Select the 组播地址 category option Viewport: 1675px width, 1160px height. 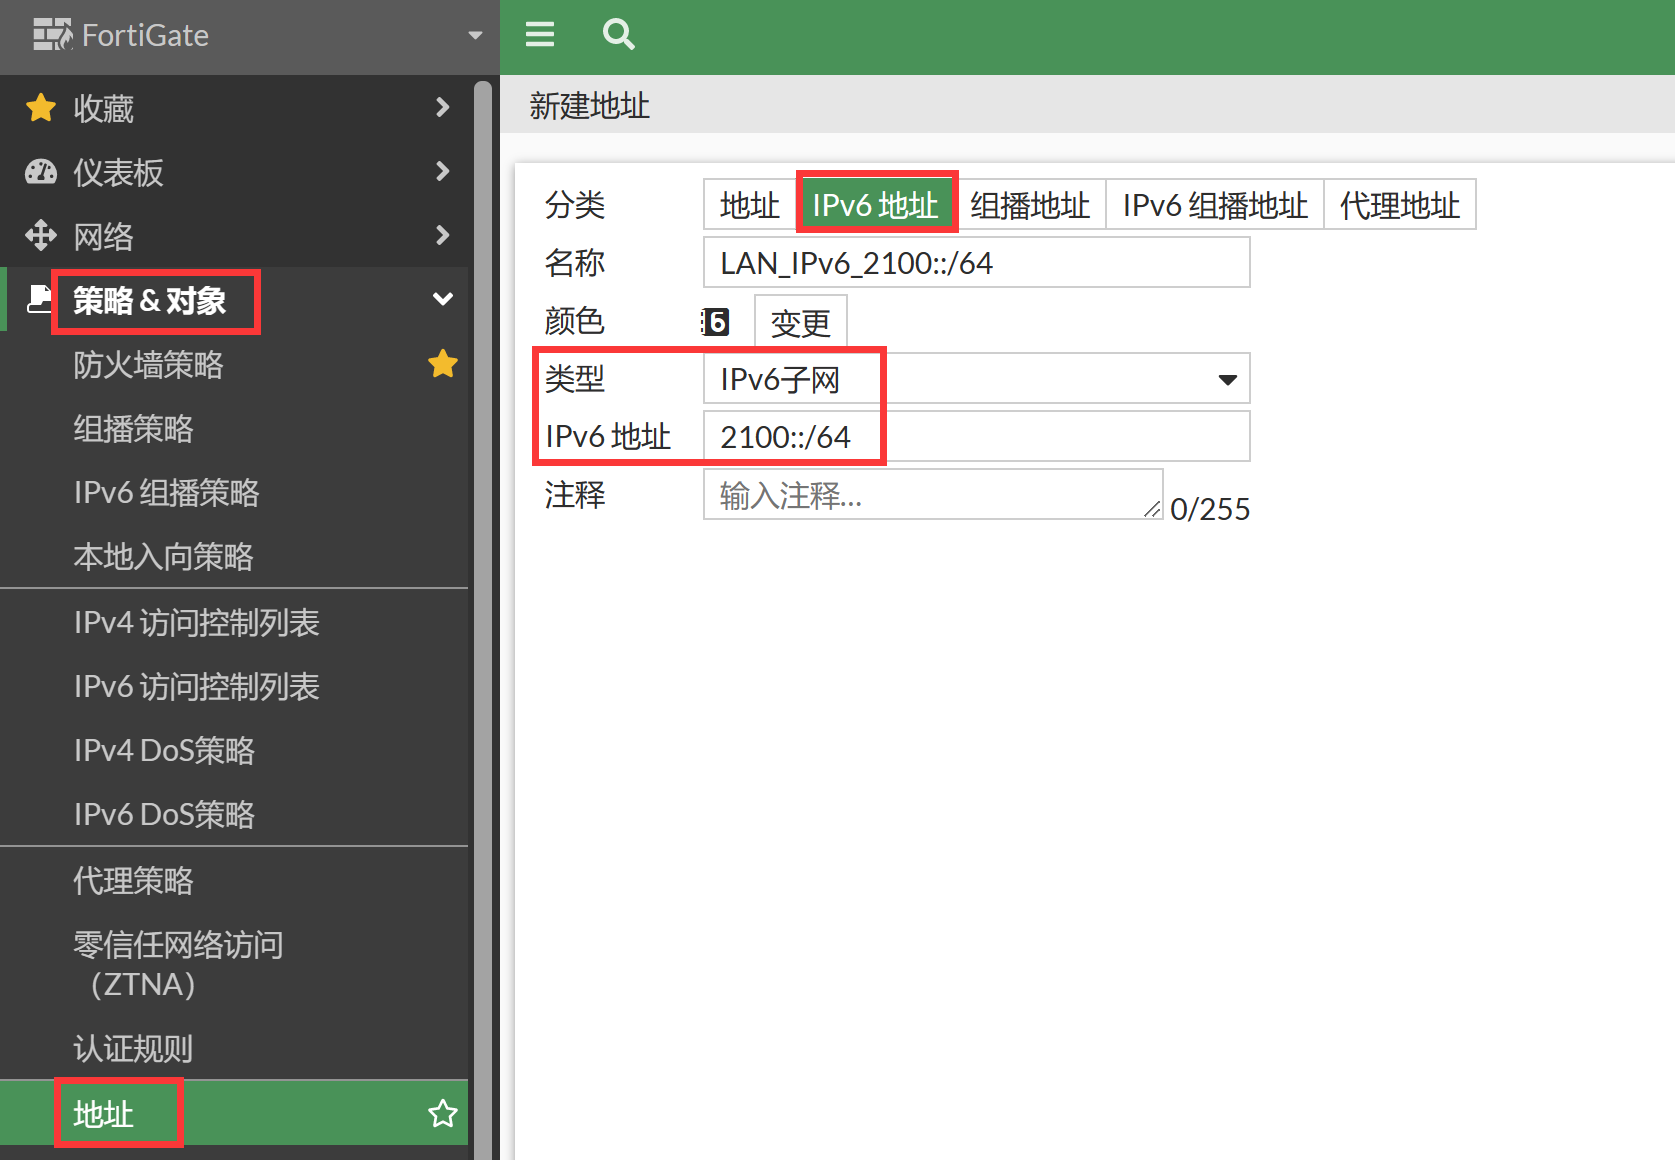coord(1030,205)
